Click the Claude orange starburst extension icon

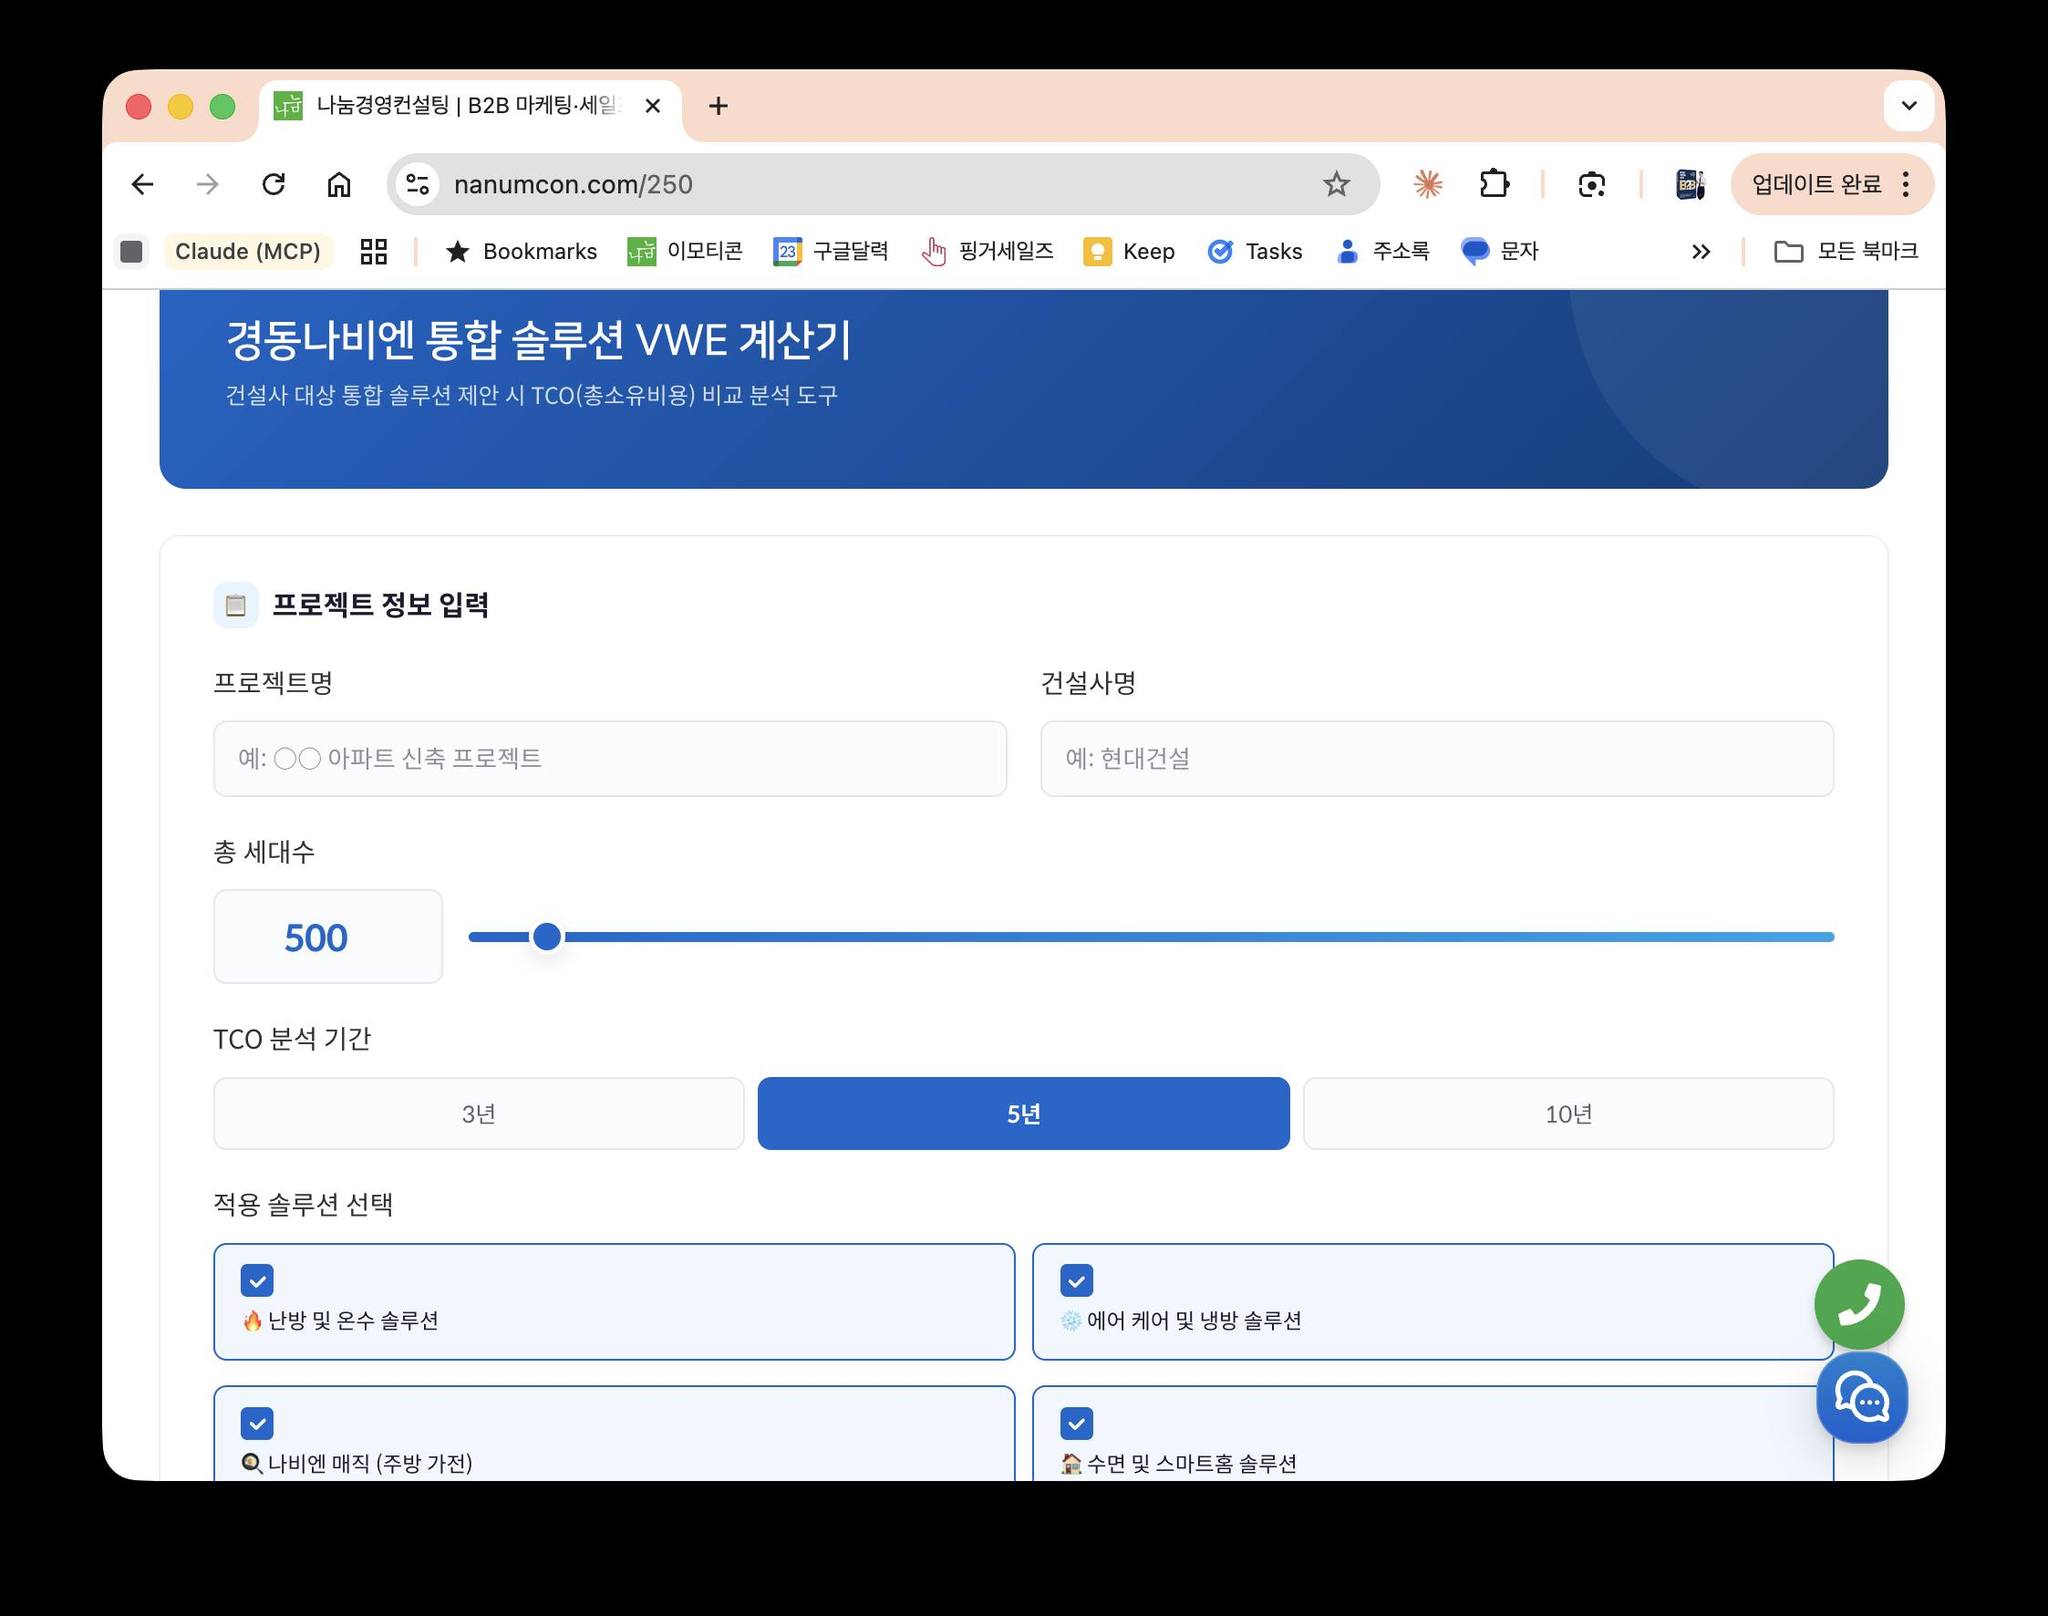(1427, 184)
